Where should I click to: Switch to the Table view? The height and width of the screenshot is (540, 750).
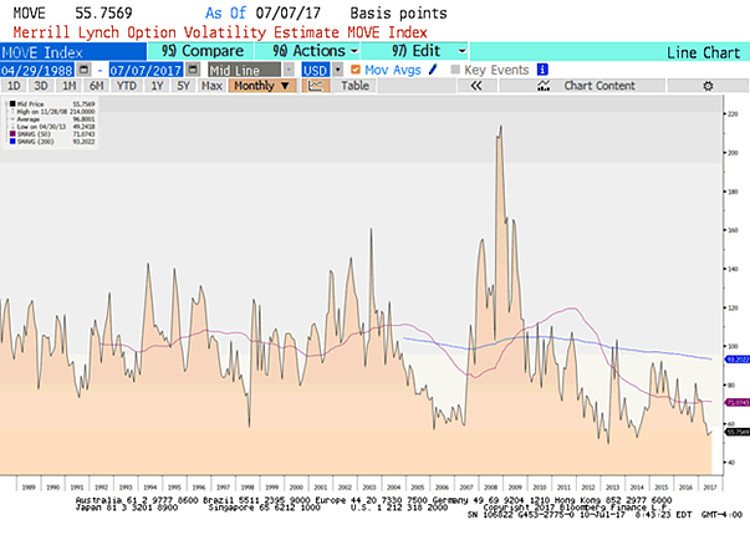click(x=355, y=86)
